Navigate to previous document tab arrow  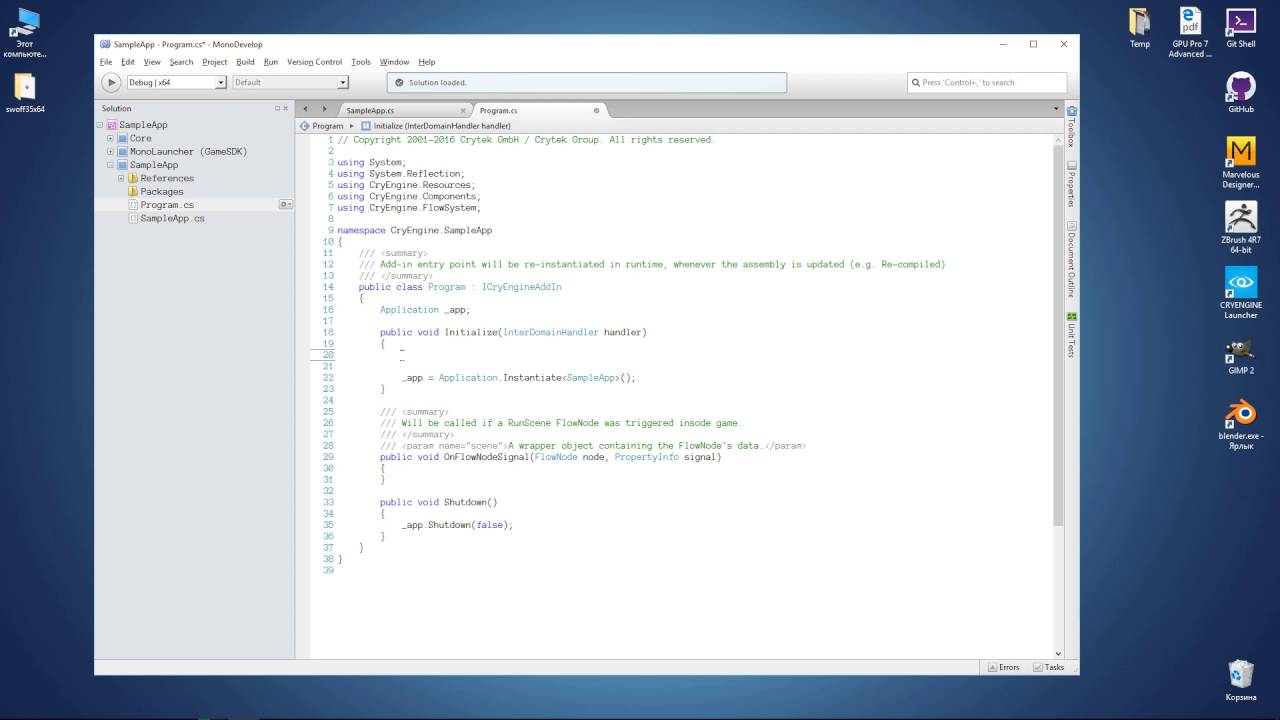click(306, 109)
